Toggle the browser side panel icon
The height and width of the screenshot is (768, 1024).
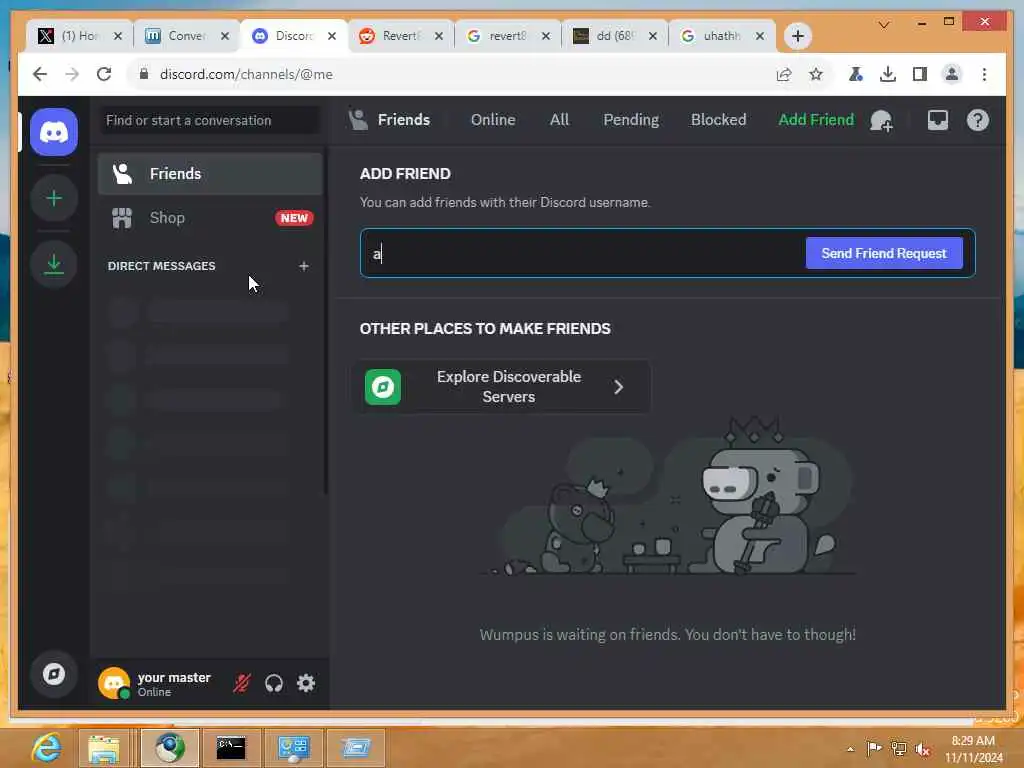920,74
